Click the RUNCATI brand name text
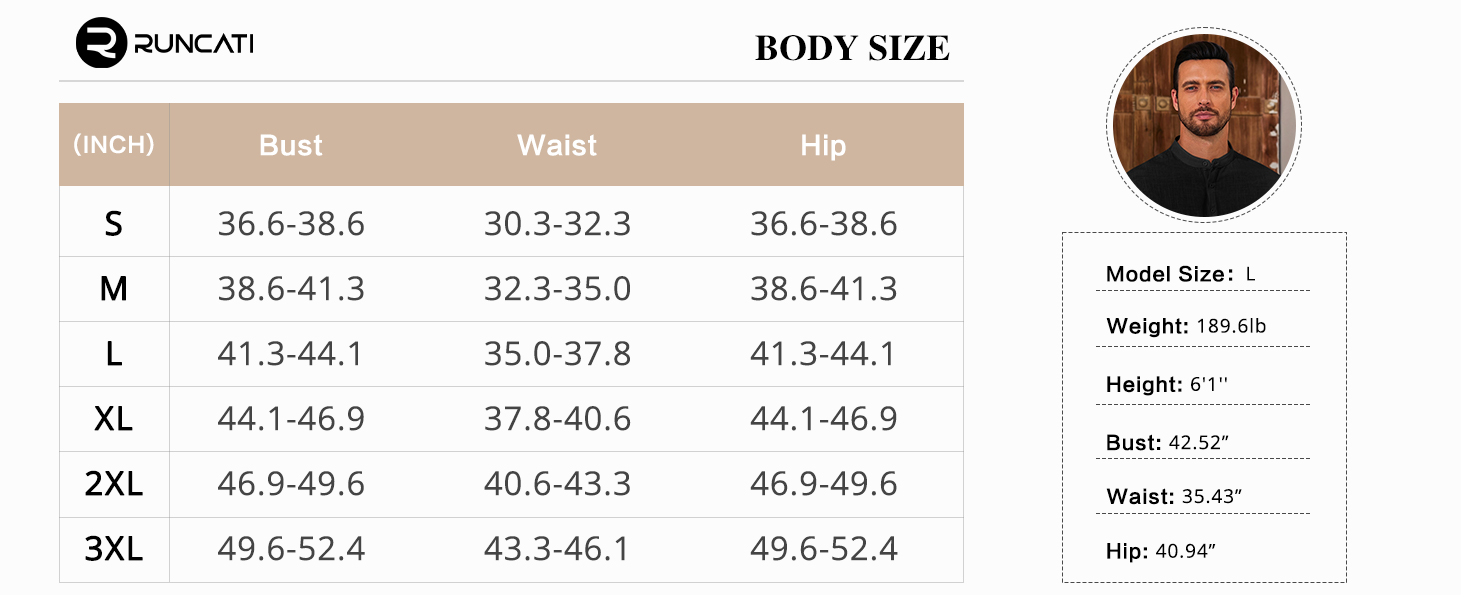This screenshot has width=1464, height=600. click(193, 44)
